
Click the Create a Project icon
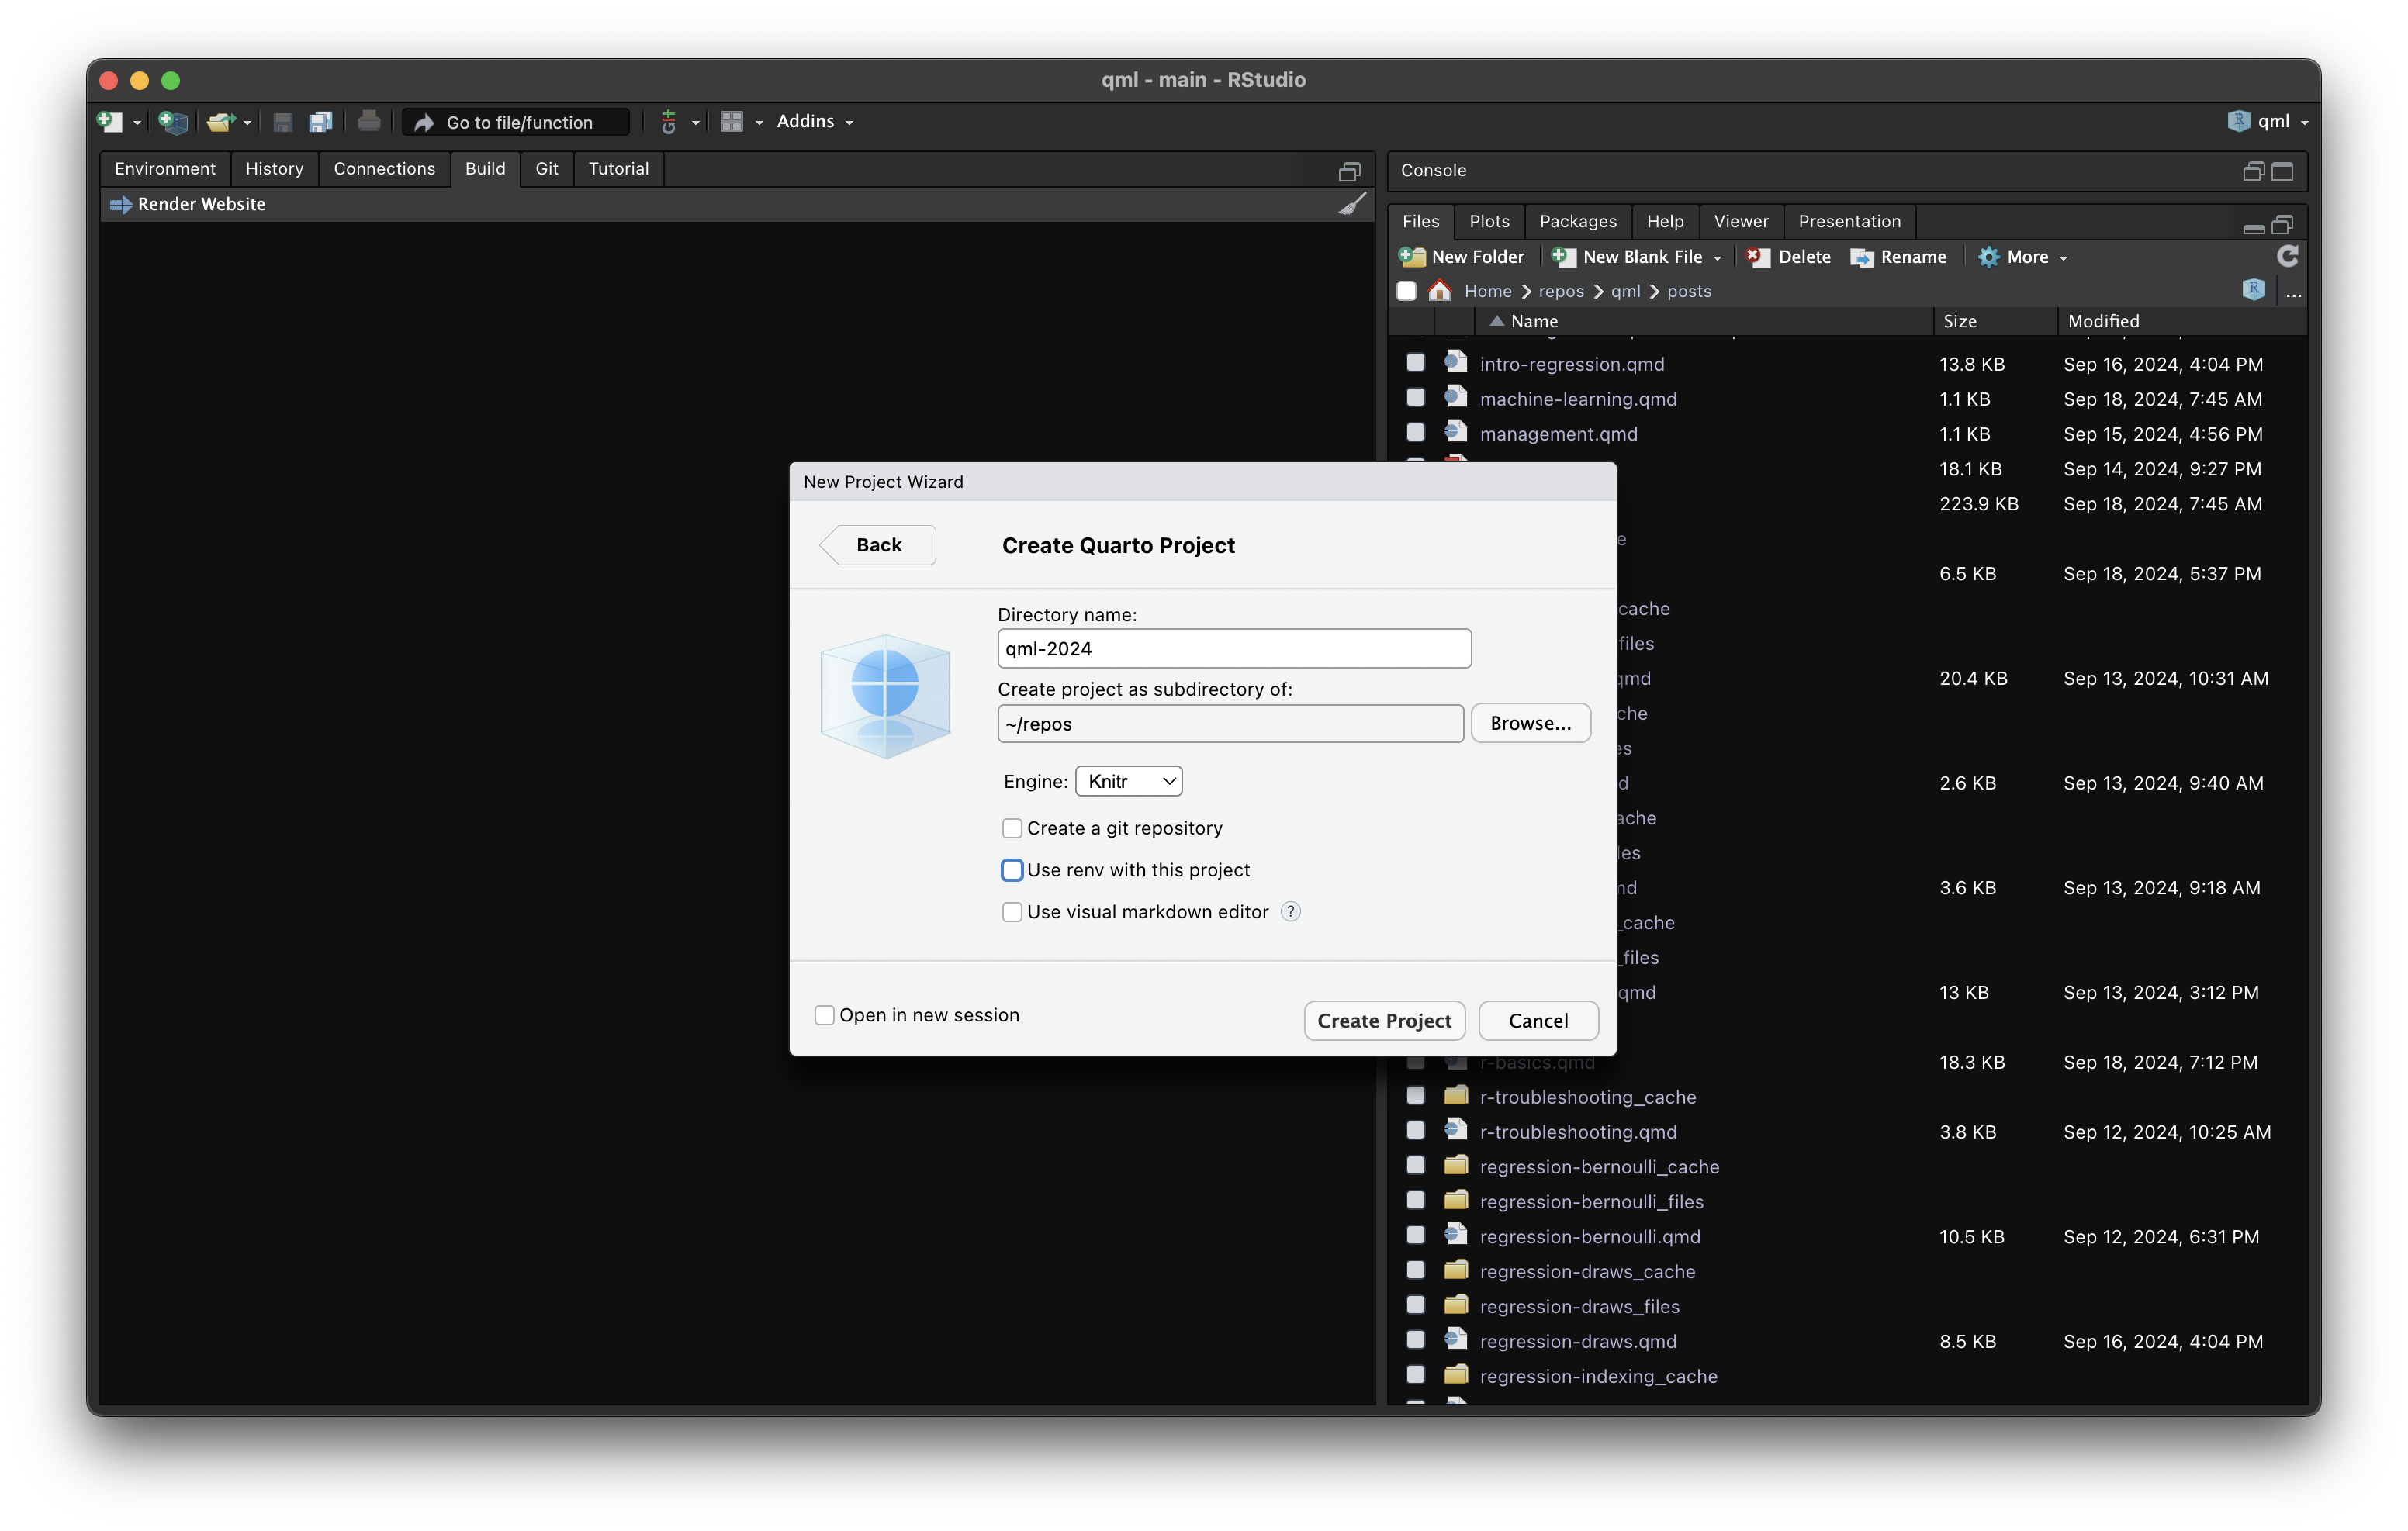[173, 122]
